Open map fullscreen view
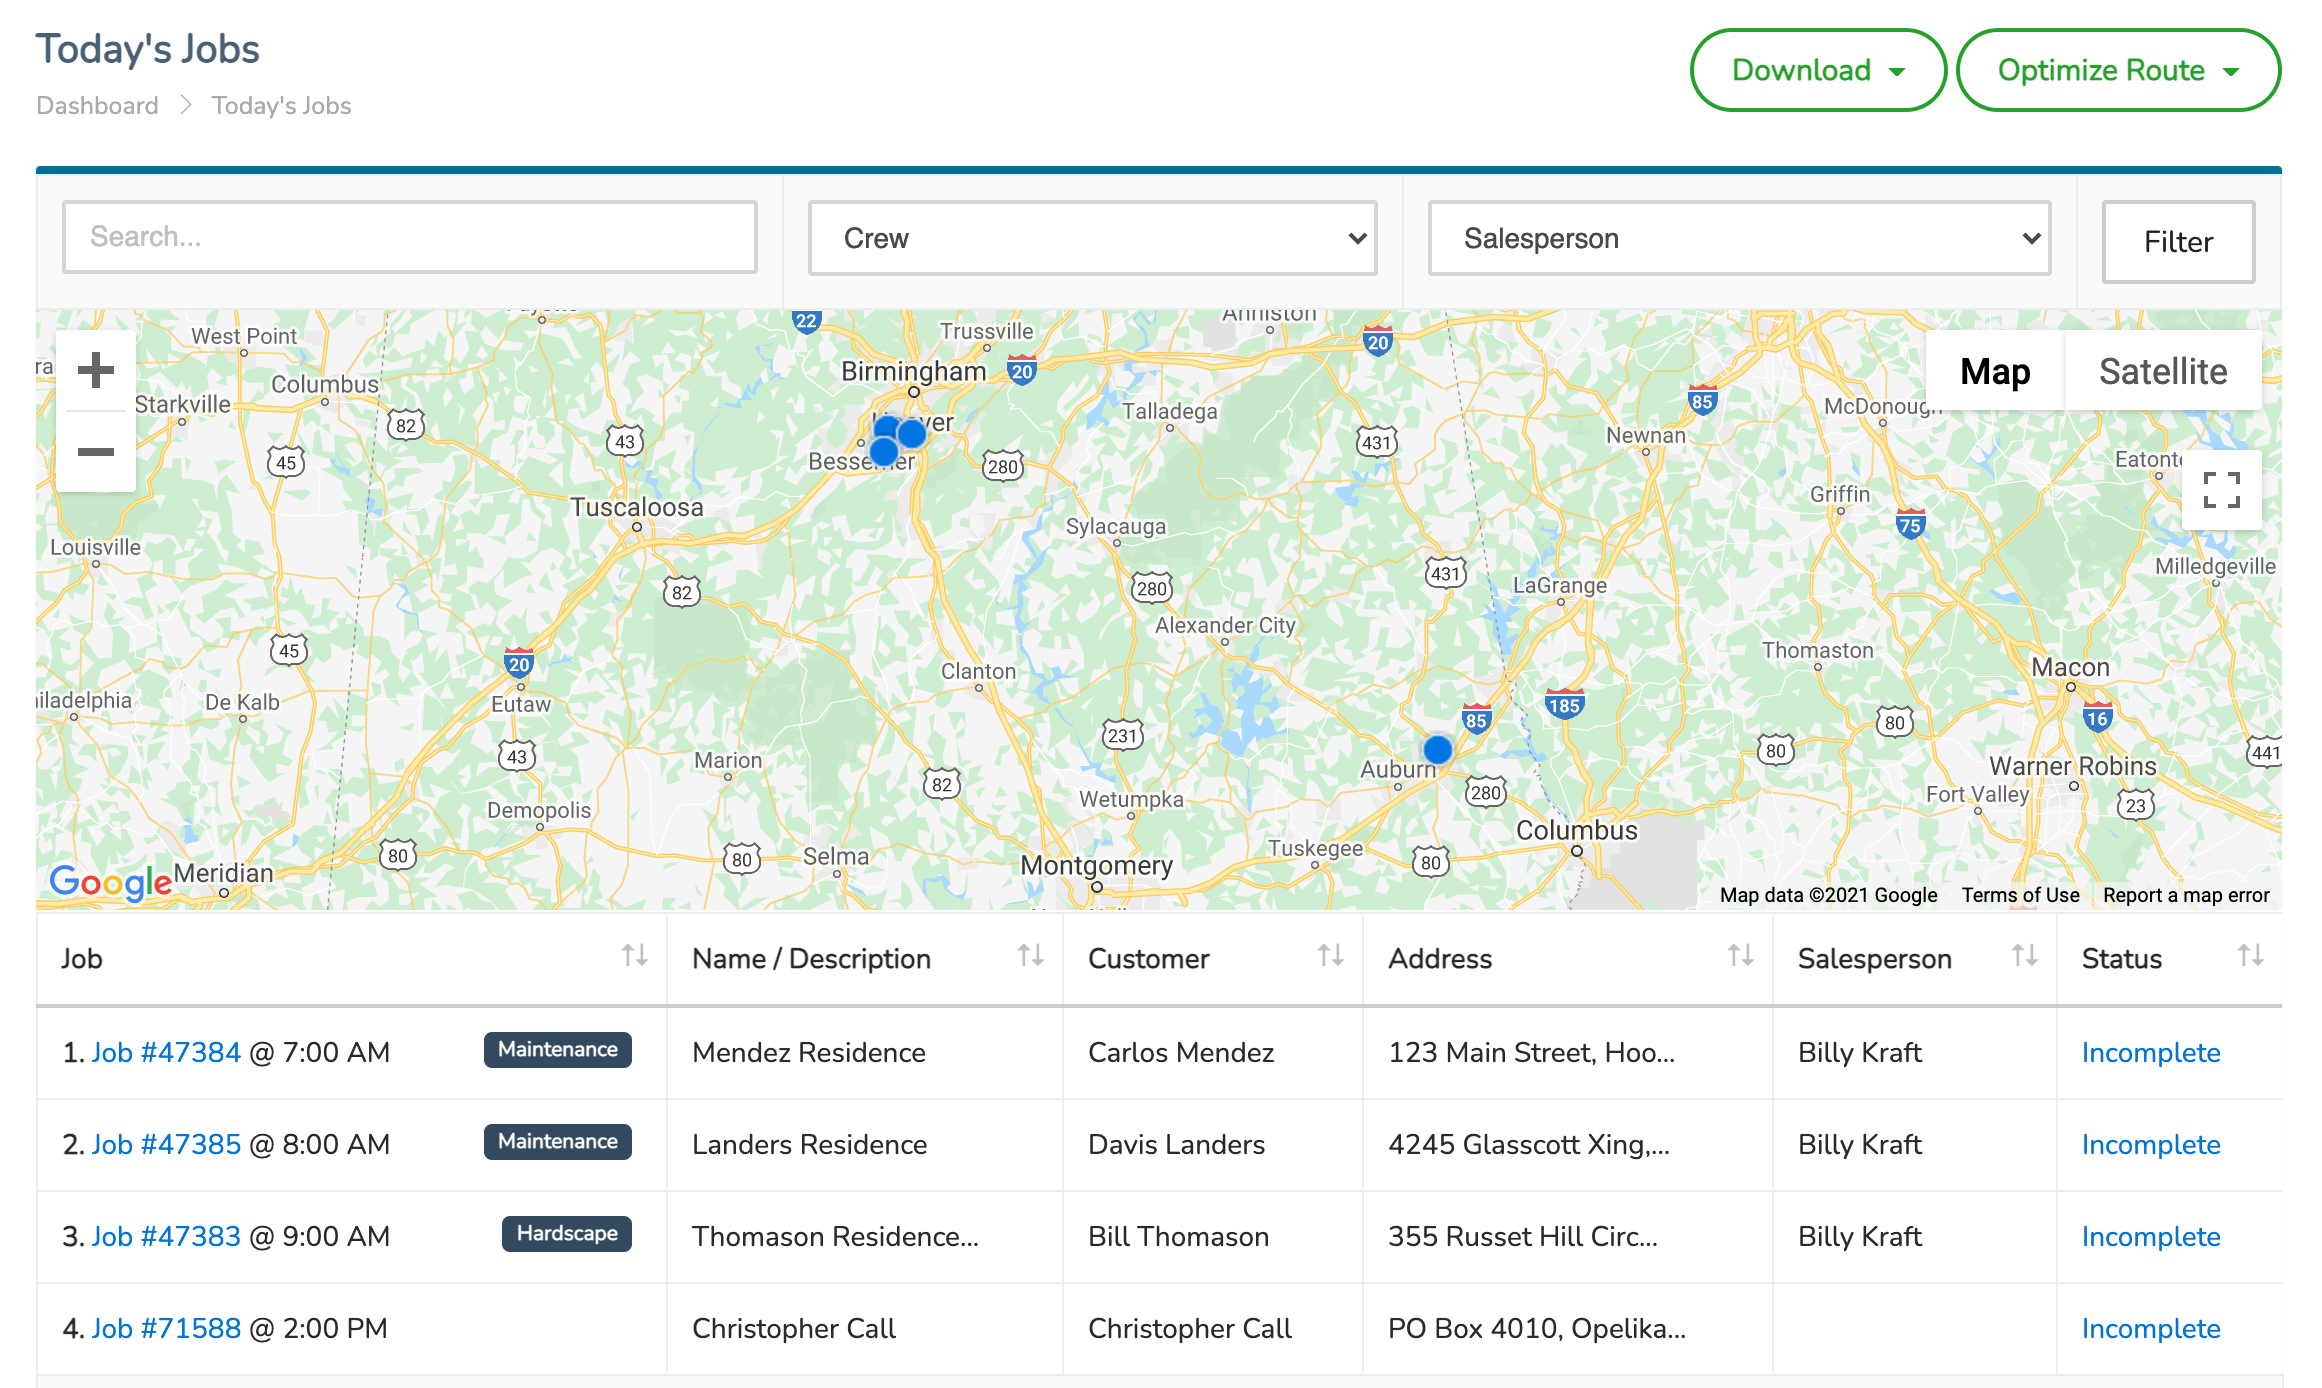The image size is (2322, 1388). 2221,490
